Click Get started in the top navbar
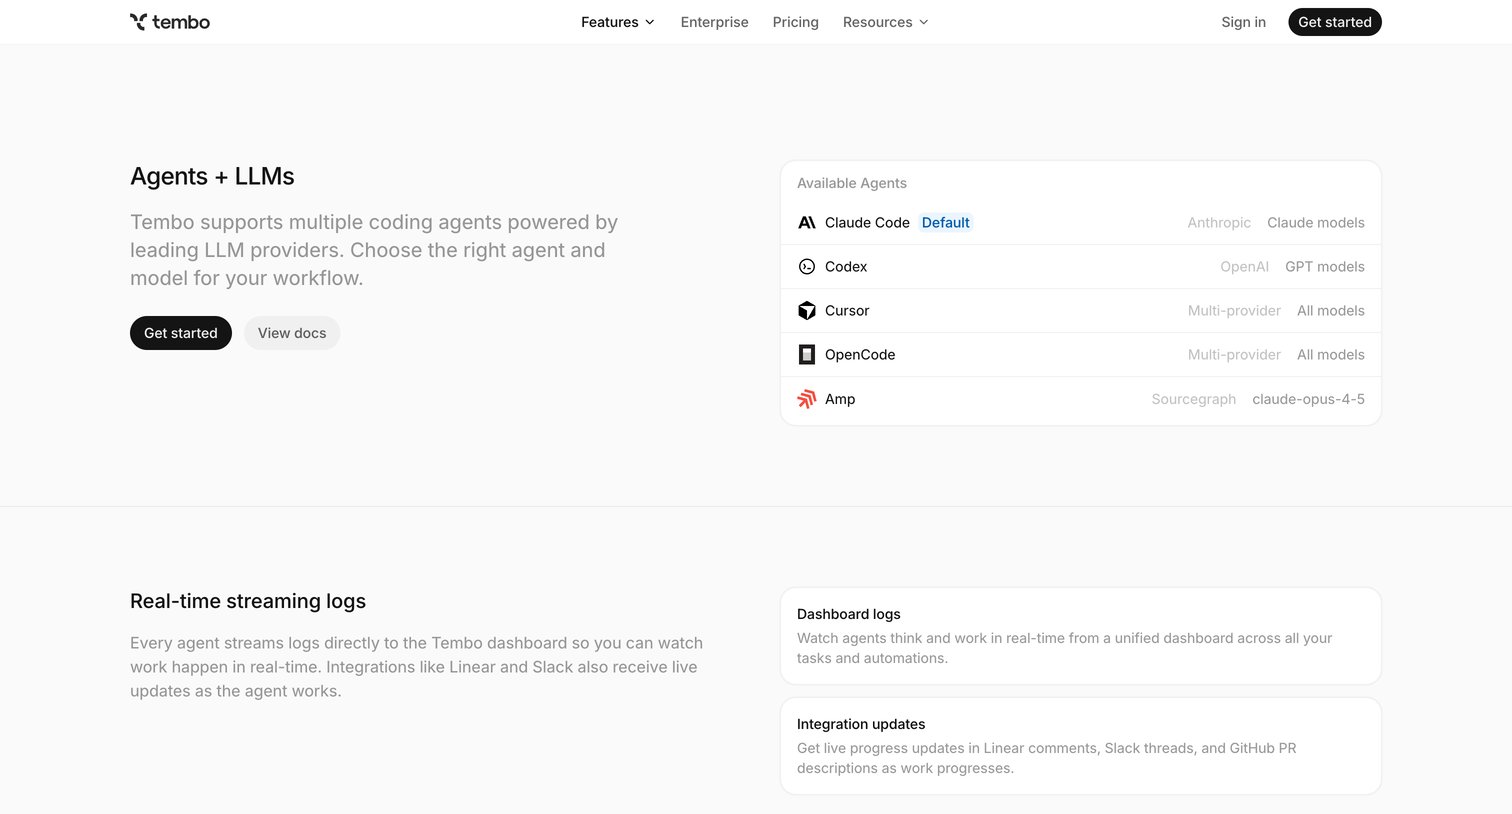 point(1334,22)
